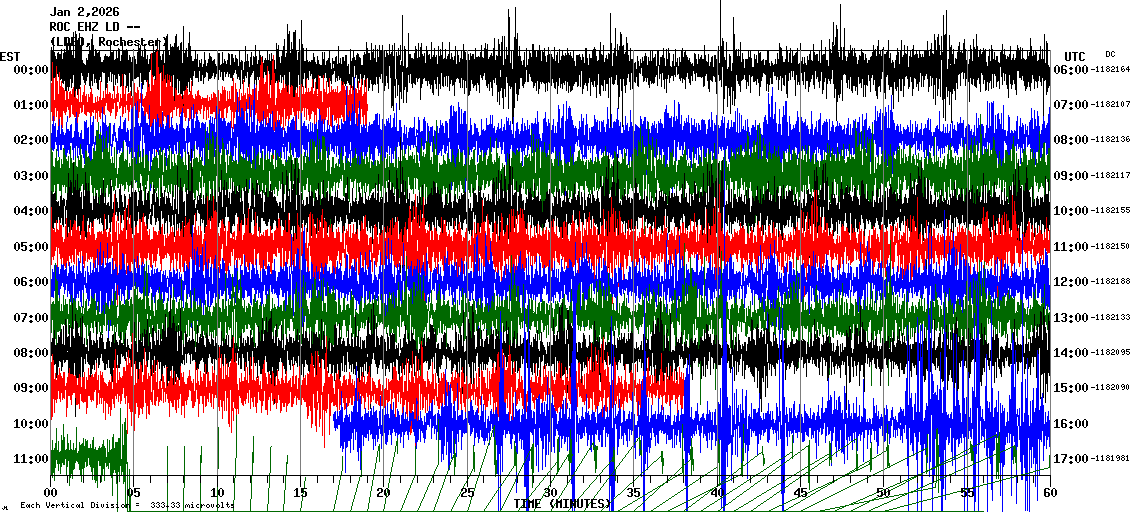Viewport: 1130px width, 519px height.
Task: Click the TIME (MINUTES) axis title
Action: click(x=562, y=504)
